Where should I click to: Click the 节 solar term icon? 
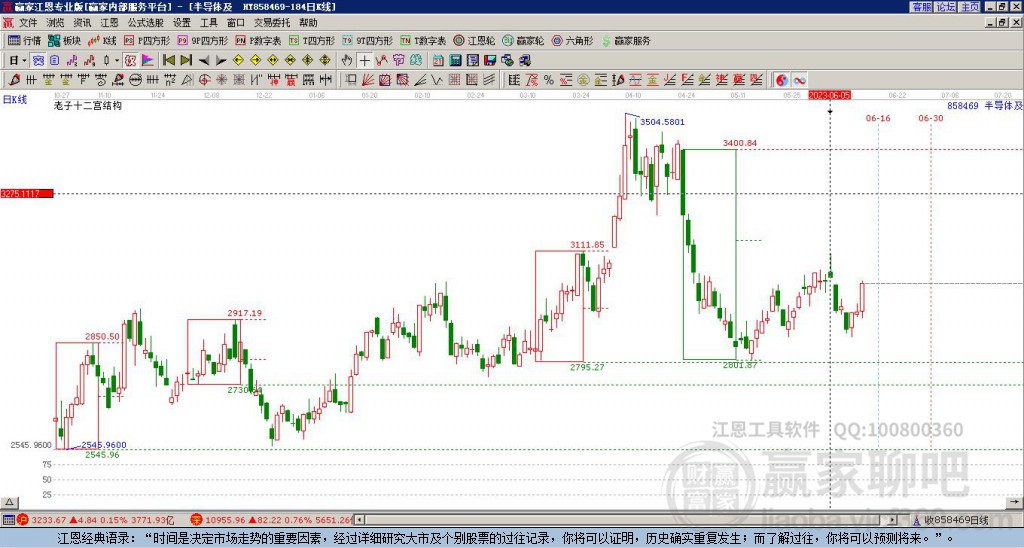(x=398, y=60)
